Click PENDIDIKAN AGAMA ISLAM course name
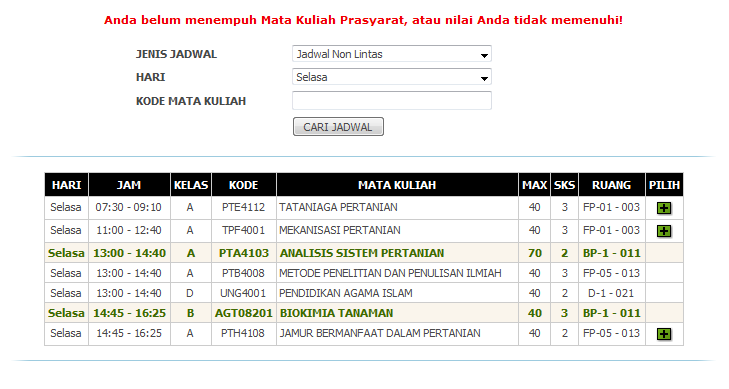 click(345, 293)
